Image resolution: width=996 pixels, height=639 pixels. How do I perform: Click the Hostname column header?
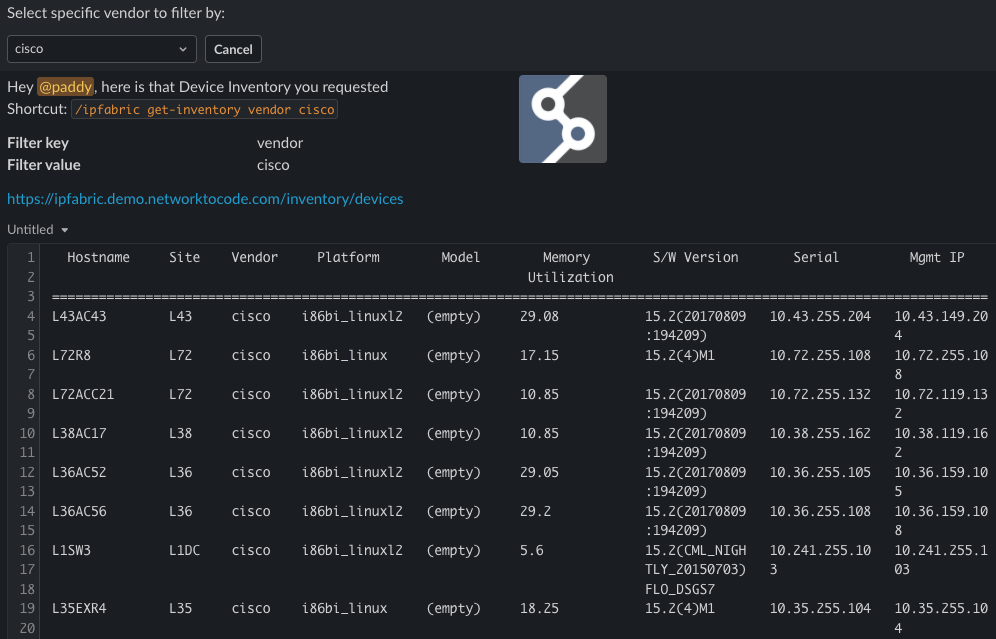point(98,257)
